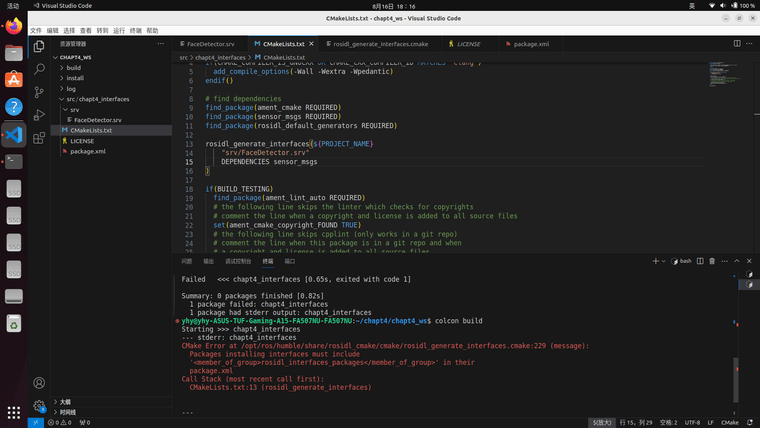This screenshot has height=428, width=760.
Task: Open notifications bell in status bar
Action: [x=750, y=423]
